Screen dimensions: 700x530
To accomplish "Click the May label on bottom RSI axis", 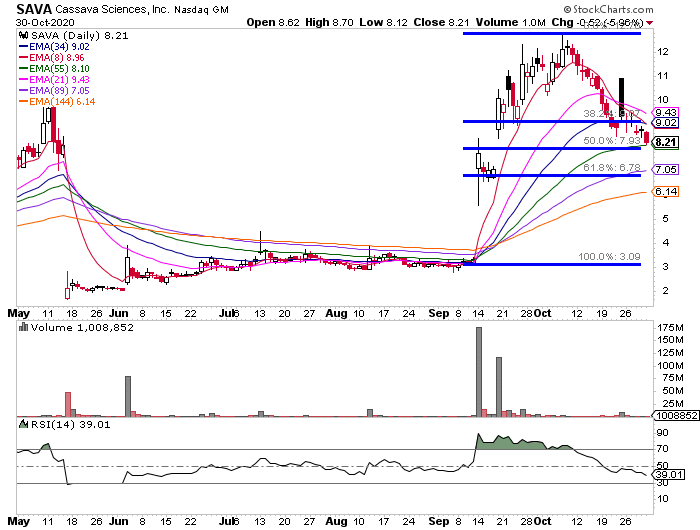I will coord(19,522).
